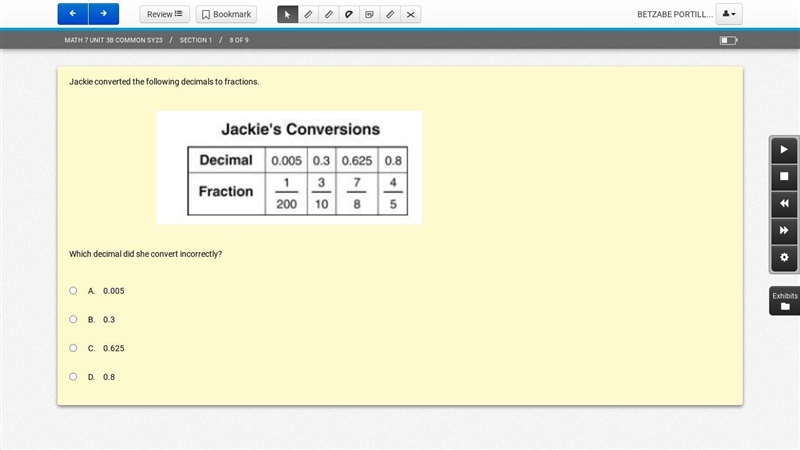This screenshot has width=800, height=450.
Task: Click the progress indicator in the gray bar
Action: click(x=729, y=40)
